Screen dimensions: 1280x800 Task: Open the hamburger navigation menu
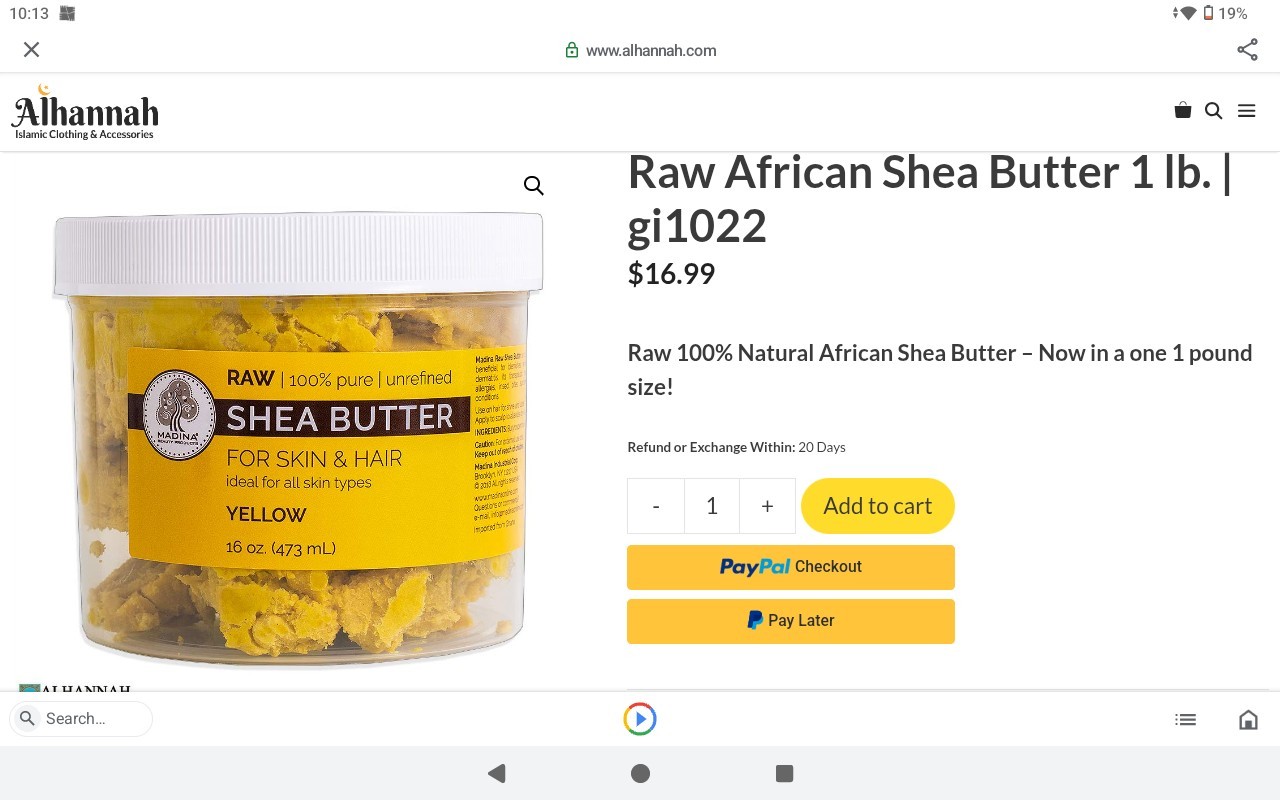pyautogui.click(x=1246, y=110)
